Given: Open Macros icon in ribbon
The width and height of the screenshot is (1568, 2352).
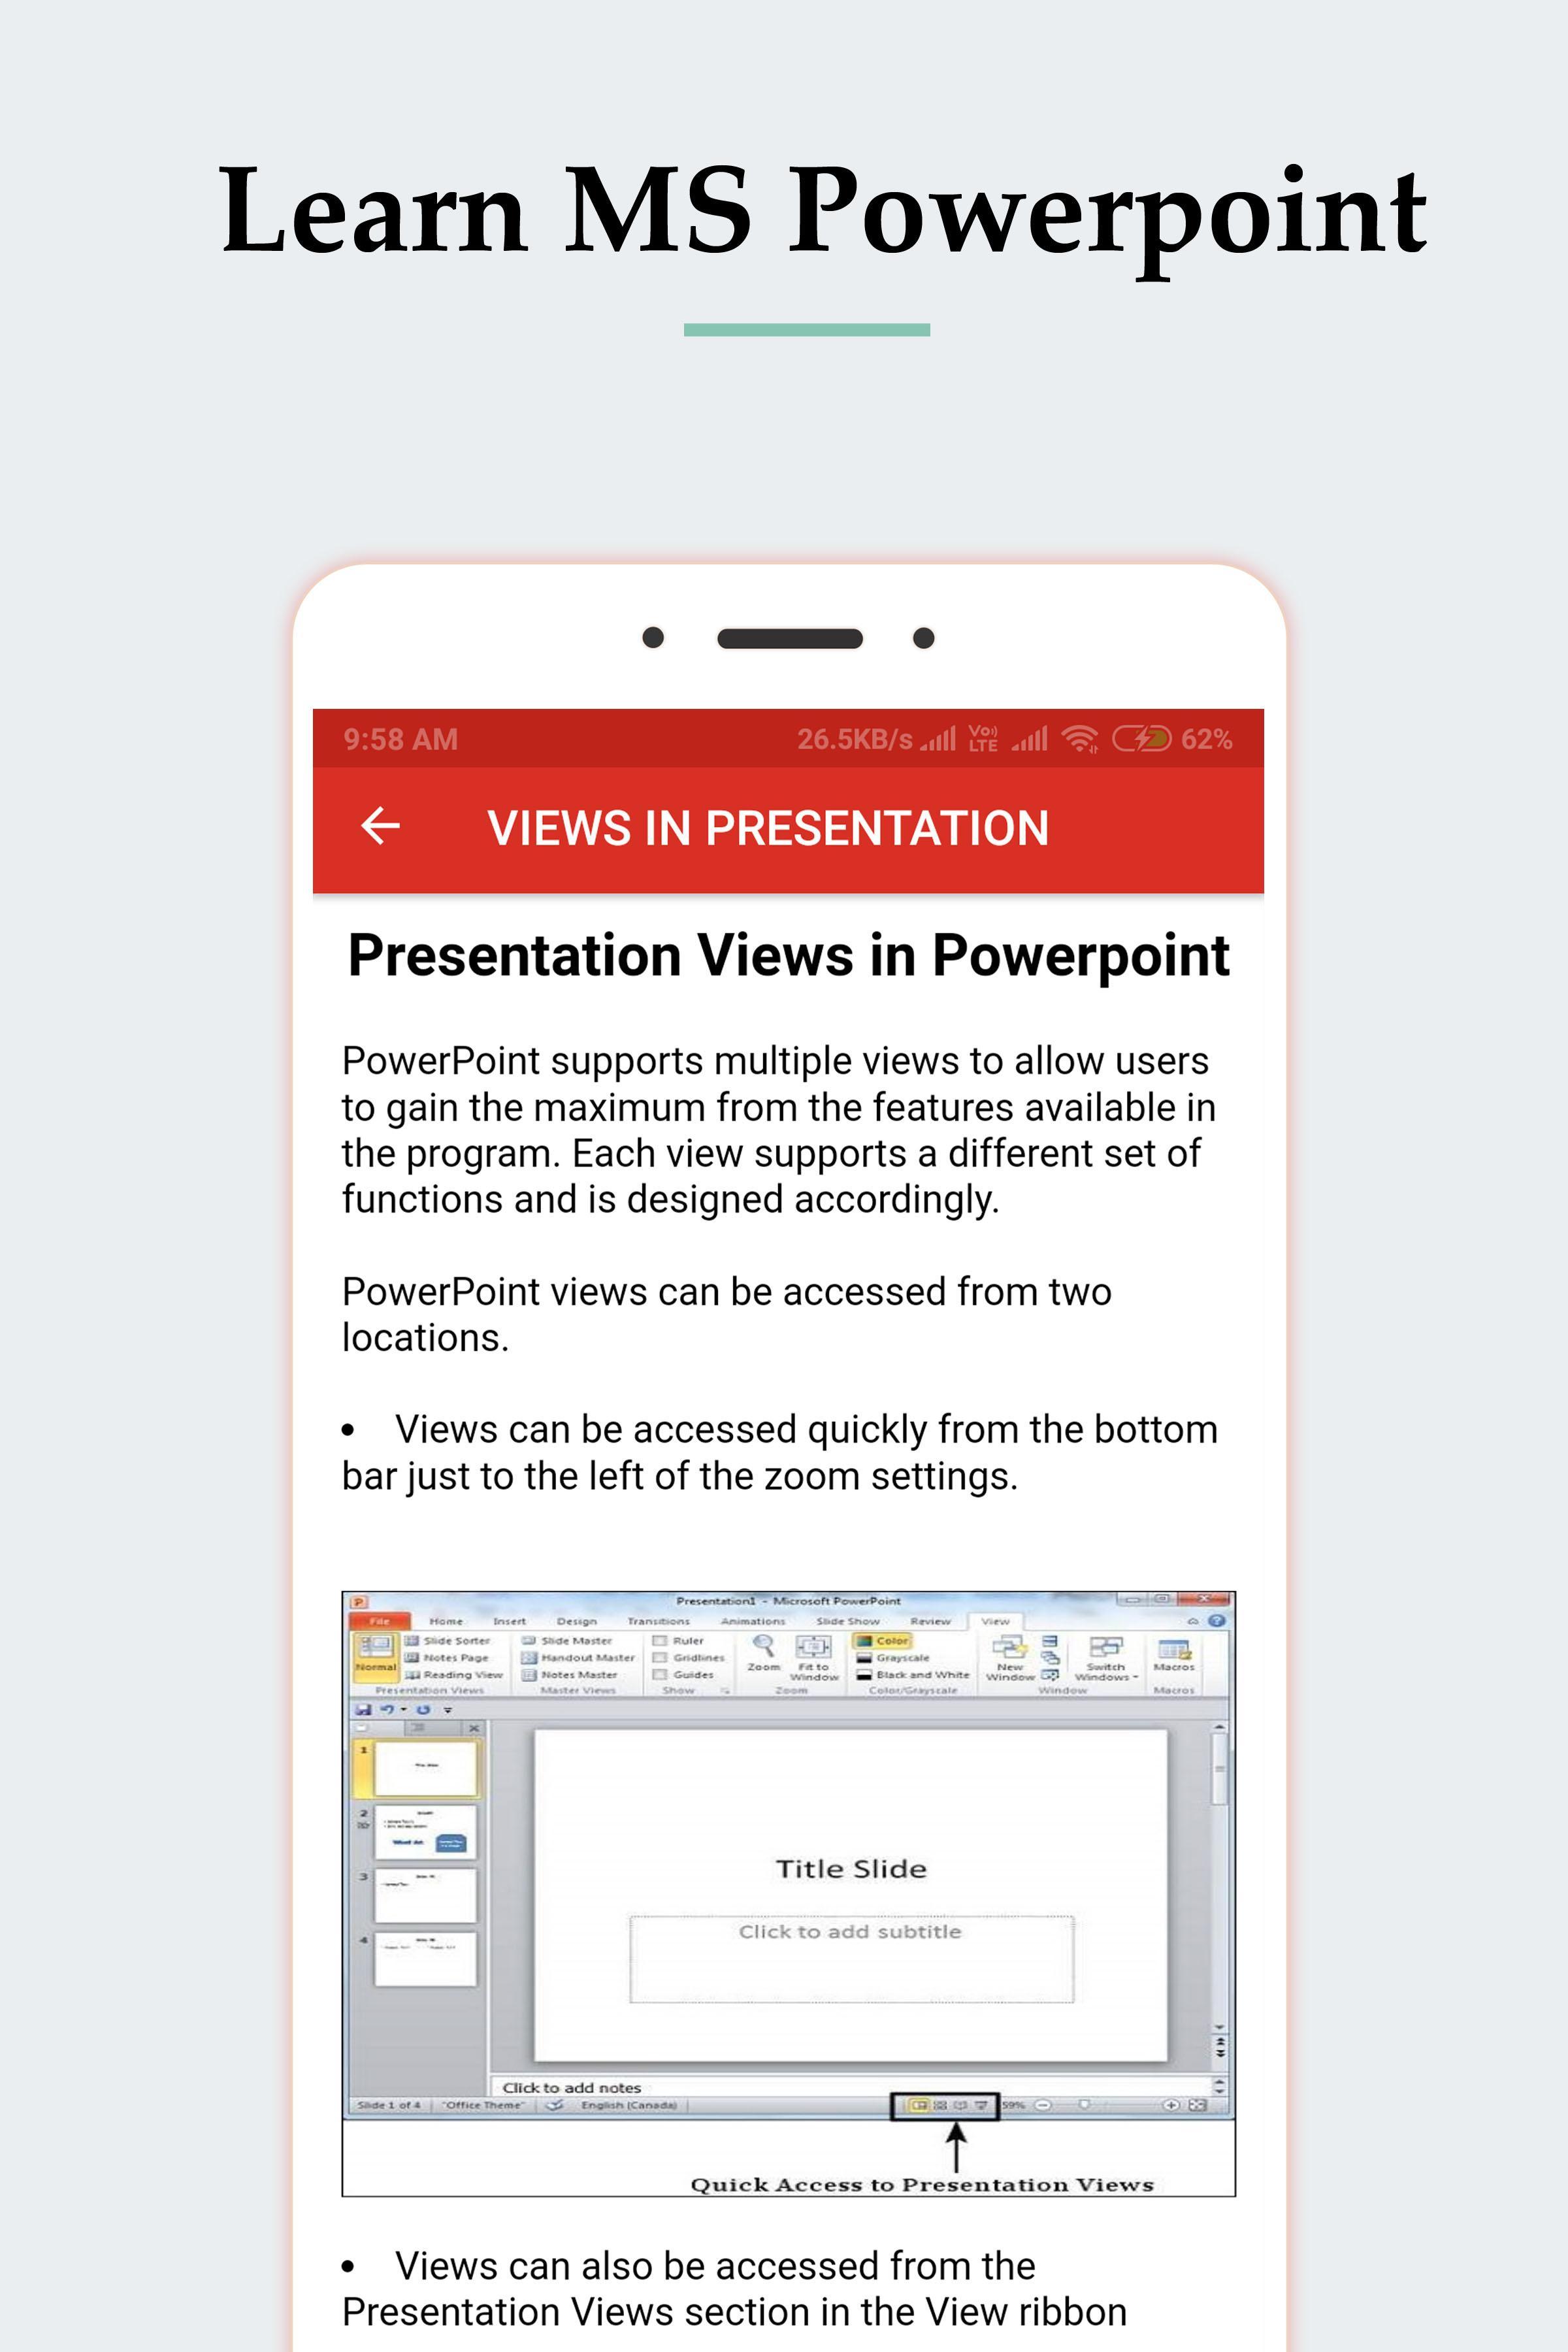Looking at the screenshot, I should 1173,1649.
